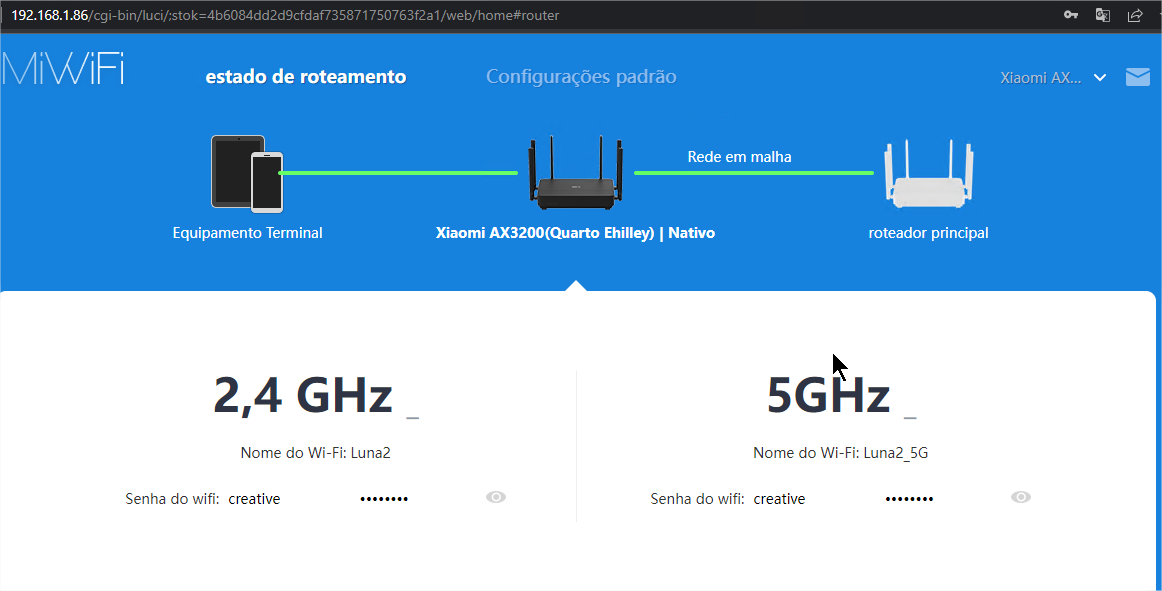Reveal the 2,4 GHz Wi-Fi password
1162x591 pixels.
point(495,496)
